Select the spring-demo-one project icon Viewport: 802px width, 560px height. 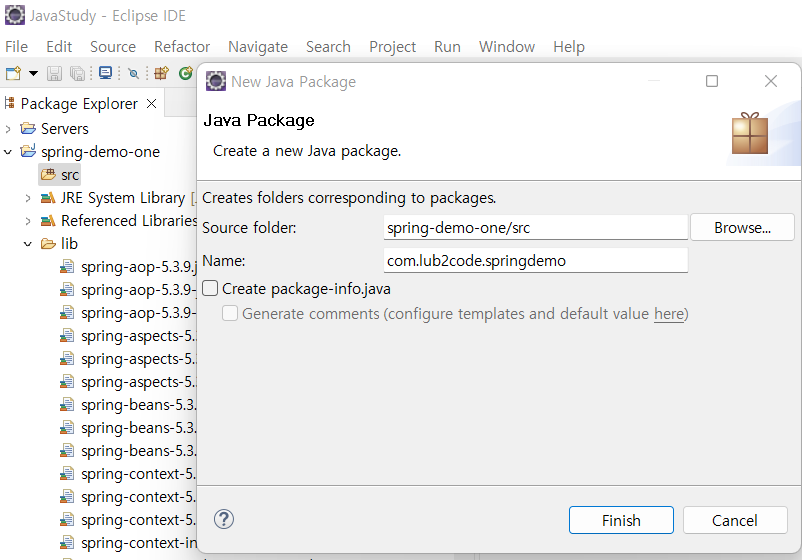(28, 151)
